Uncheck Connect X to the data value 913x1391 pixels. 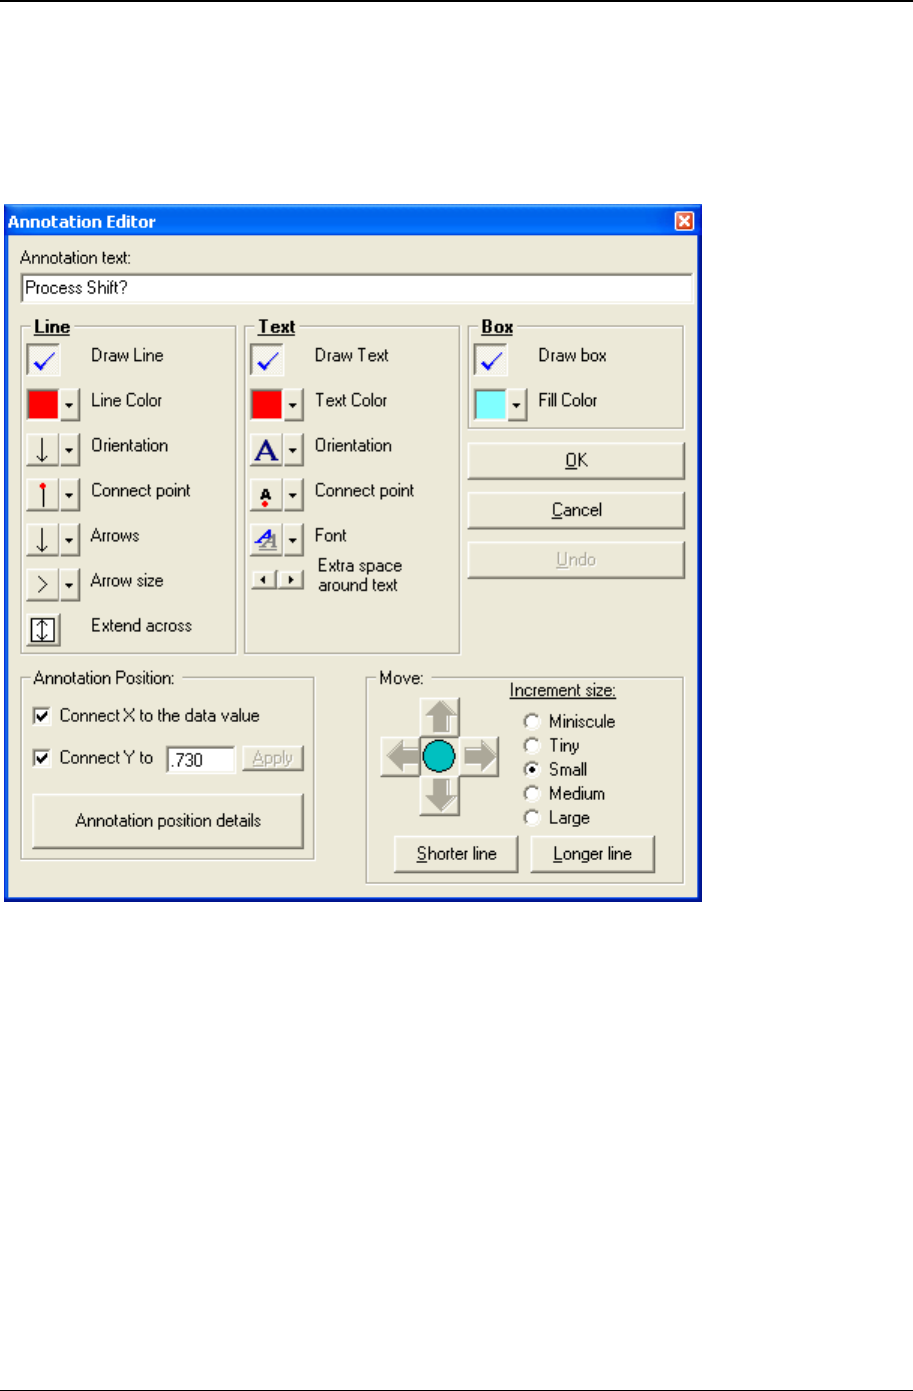[x=42, y=716]
